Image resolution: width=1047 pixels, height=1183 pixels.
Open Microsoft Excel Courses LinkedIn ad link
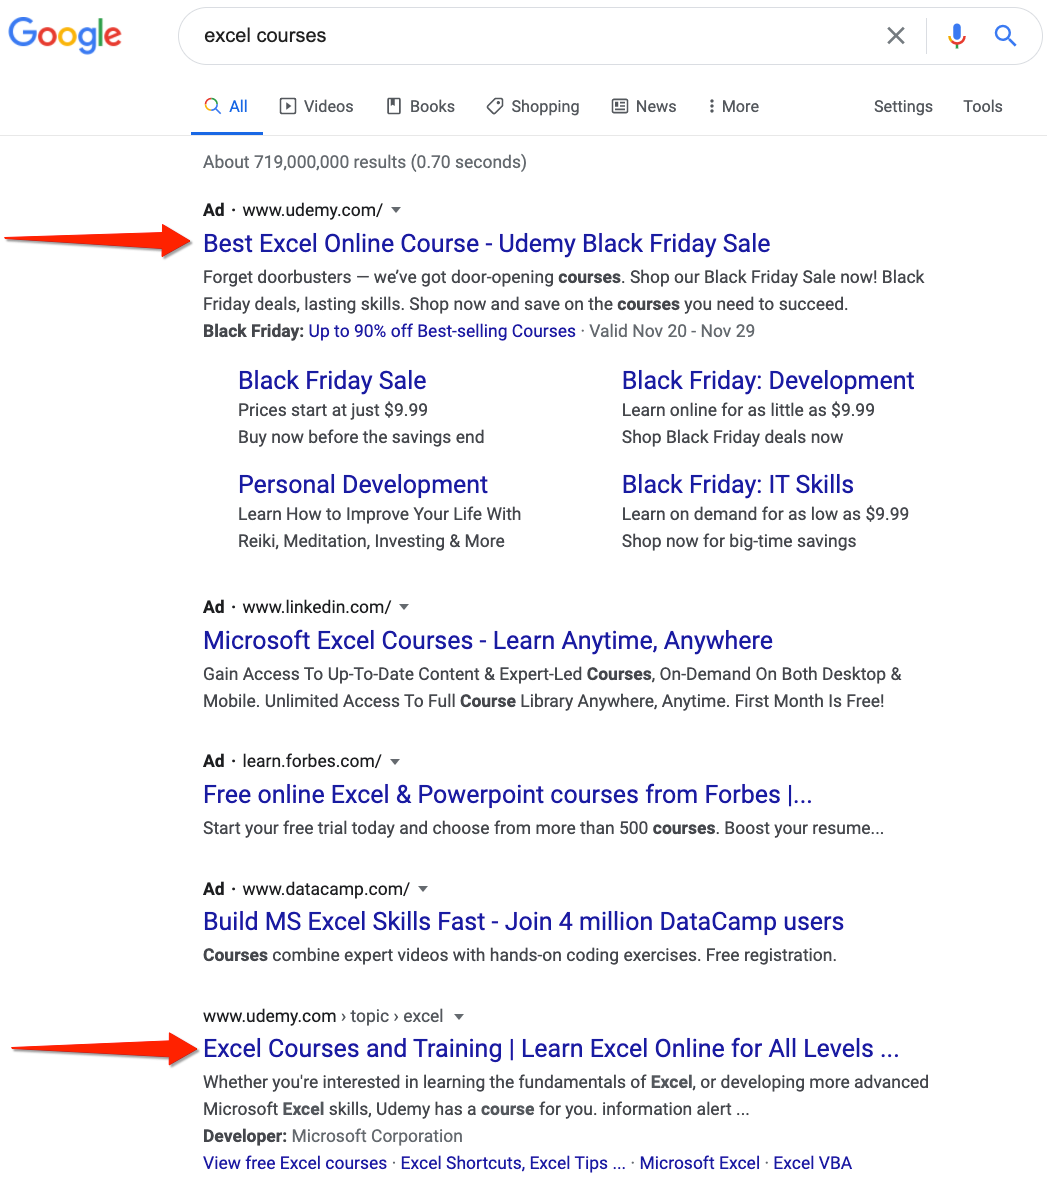[x=488, y=641]
